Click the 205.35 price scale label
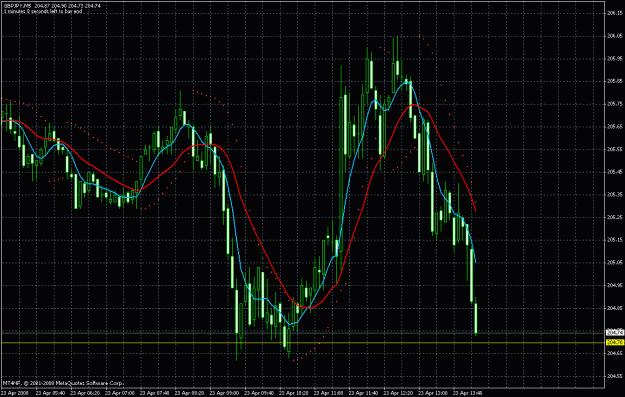Image resolution: width=625 pixels, height=397 pixels. click(x=615, y=195)
